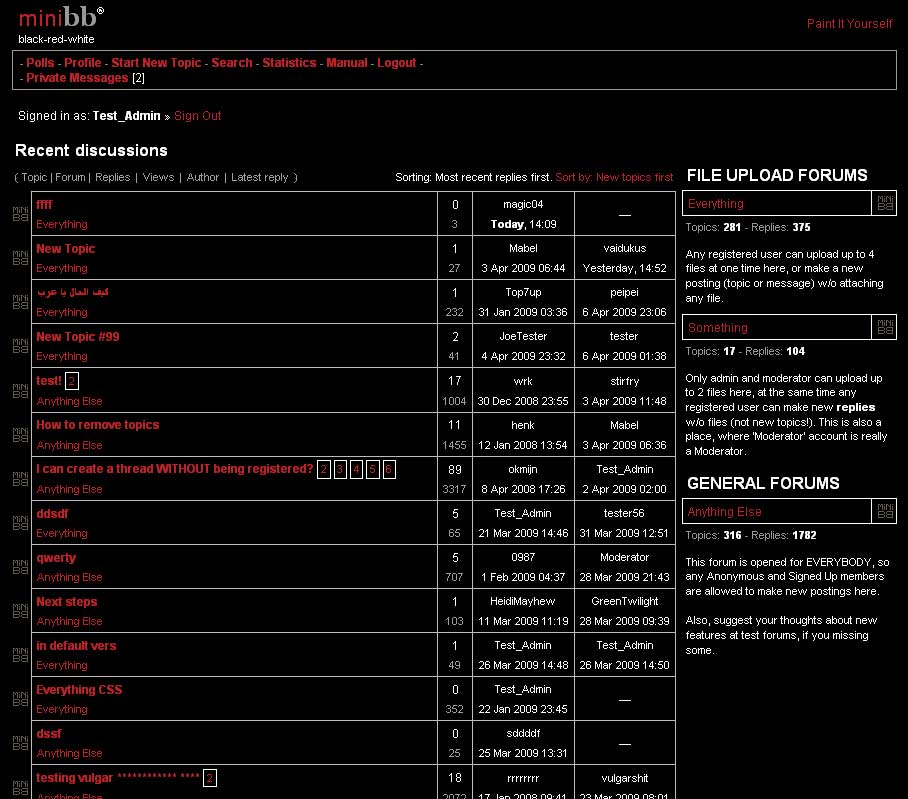Click Start New Topic in the menu
Image resolution: width=908 pixels, height=799 pixels.
click(x=156, y=63)
